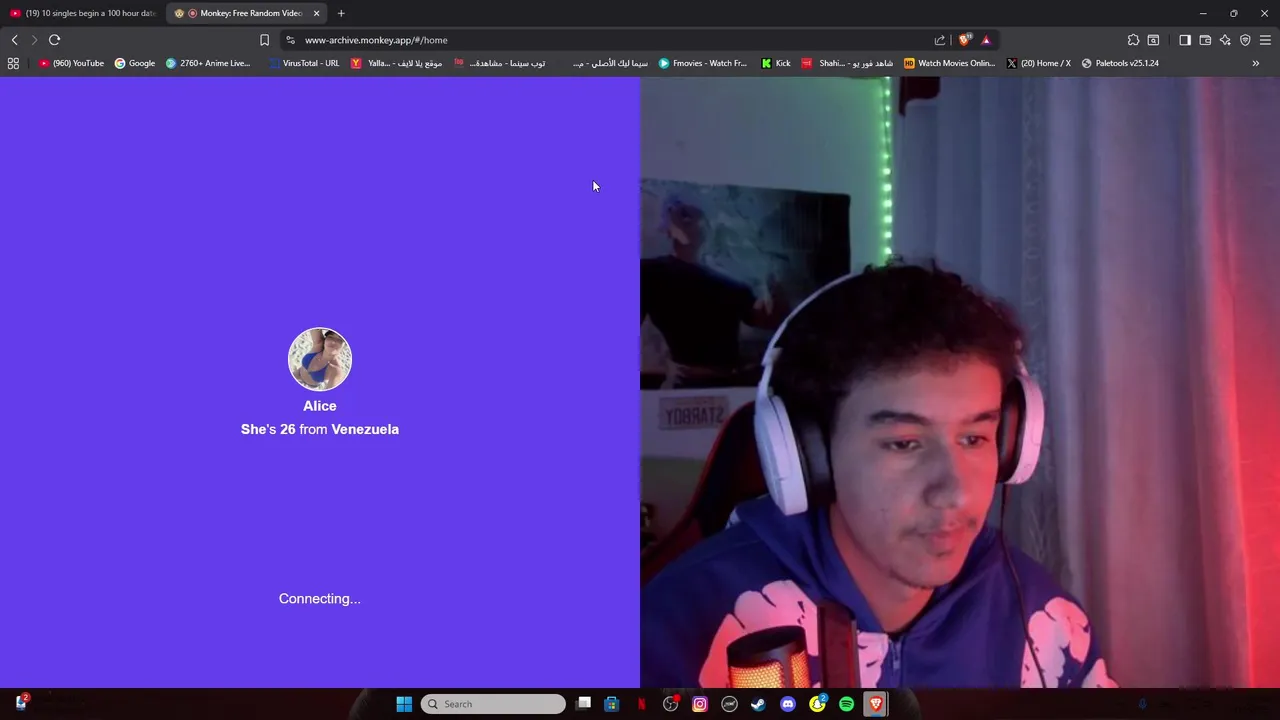Open the Paletools v25.1.24 bookmark
Image resolution: width=1280 pixels, height=720 pixels.
point(1120,63)
